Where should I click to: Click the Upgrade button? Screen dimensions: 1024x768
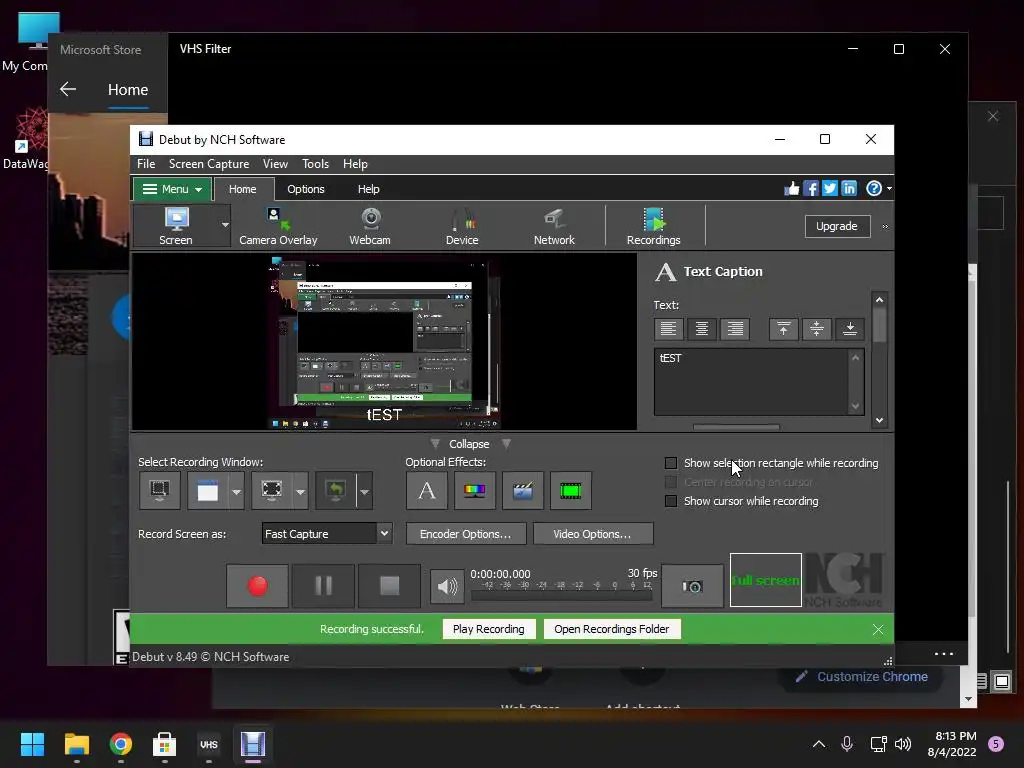[x=837, y=226]
